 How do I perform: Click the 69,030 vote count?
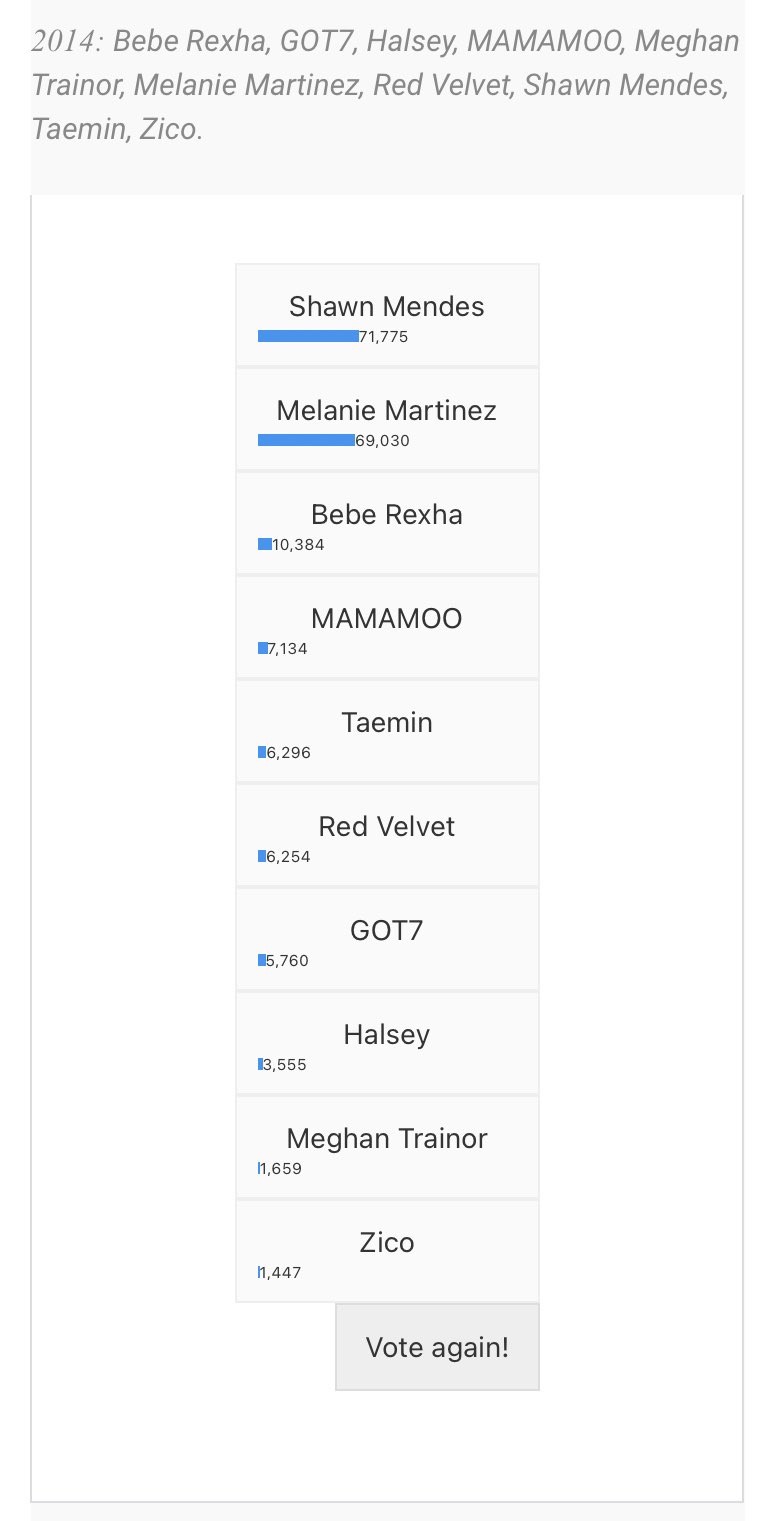click(x=382, y=441)
